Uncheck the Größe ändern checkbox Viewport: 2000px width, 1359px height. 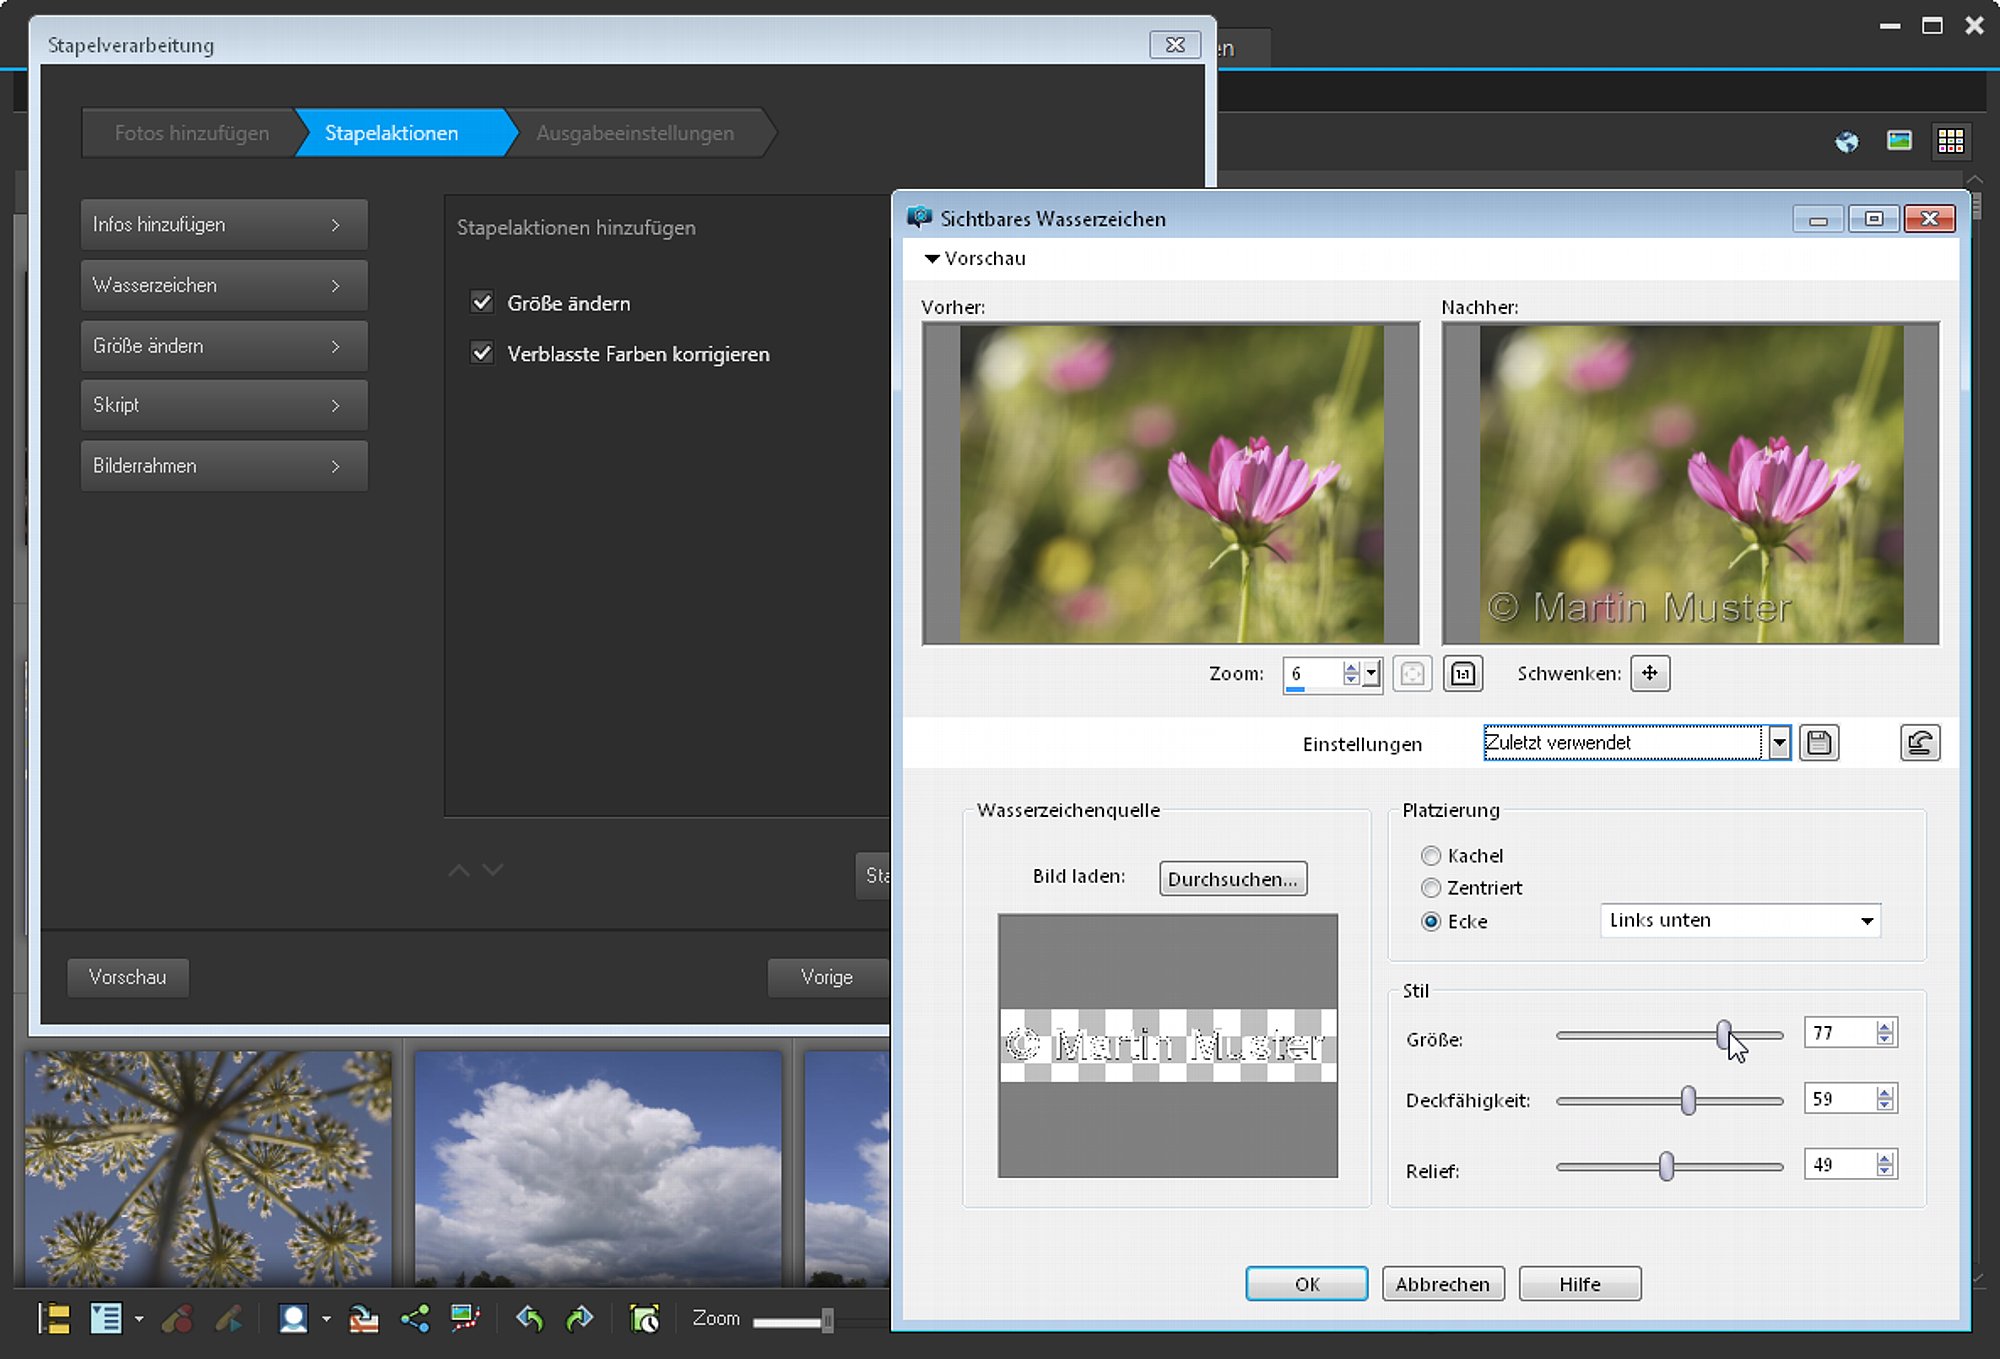(482, 302)
